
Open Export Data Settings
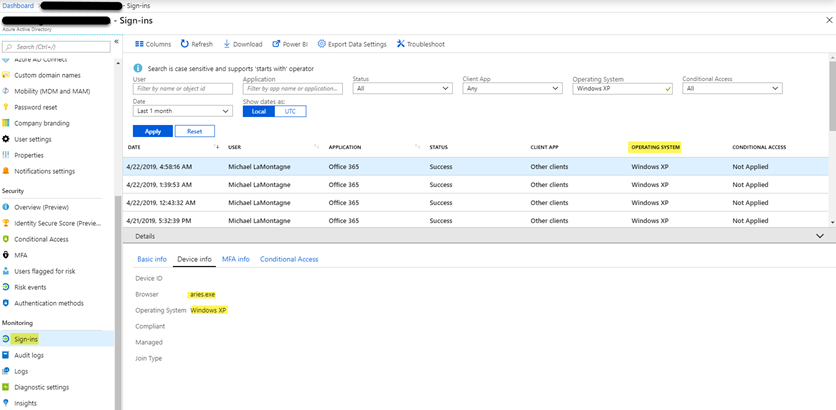pos(352,44)
